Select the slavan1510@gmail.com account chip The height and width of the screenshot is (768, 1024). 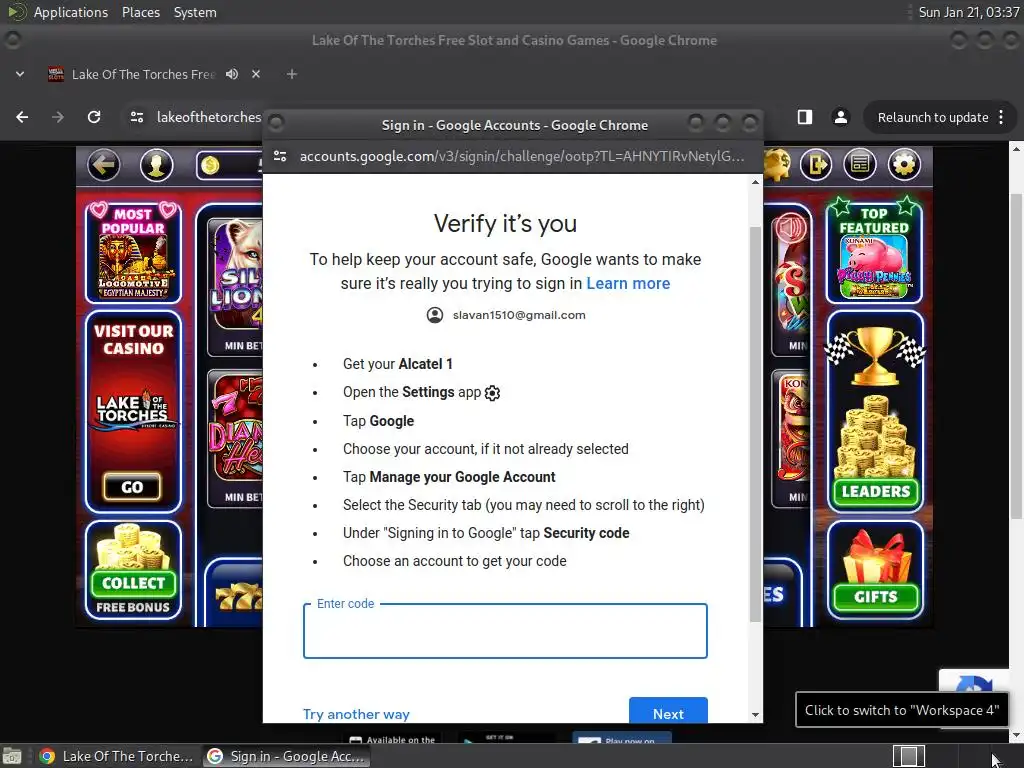(506, 315)
